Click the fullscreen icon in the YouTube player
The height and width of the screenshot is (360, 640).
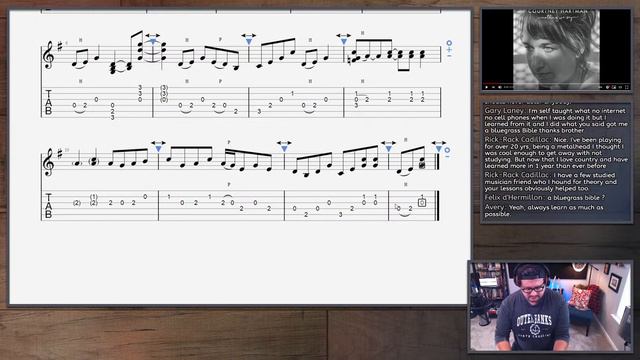pyautogui.click(x=627, y=87)
